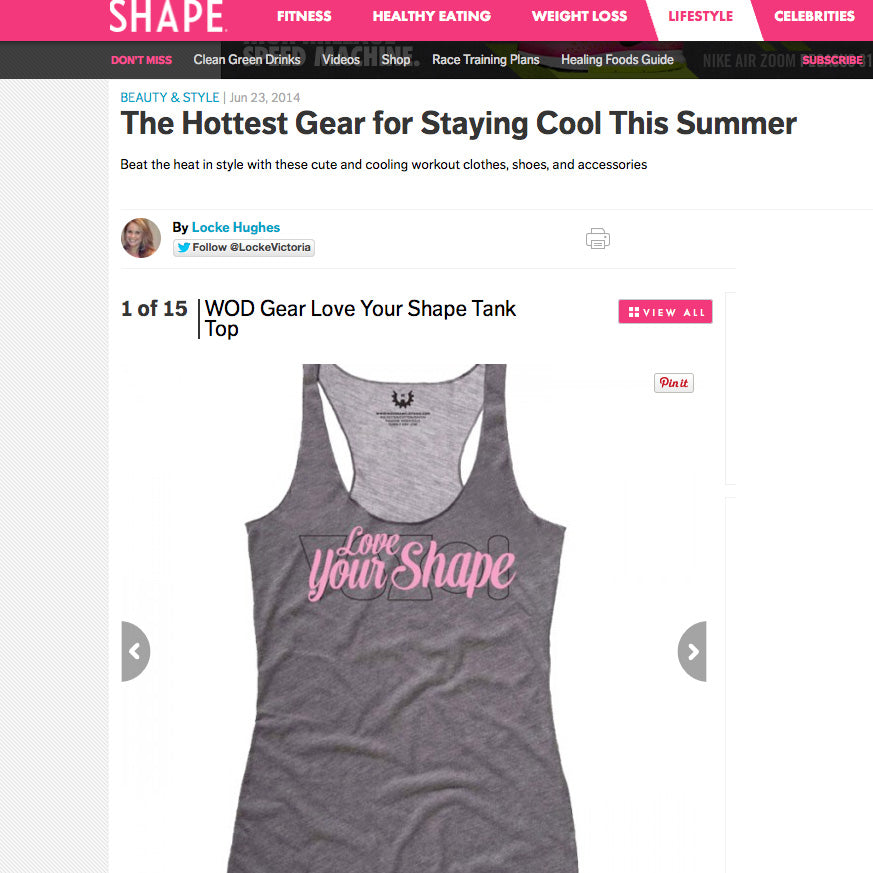Open the Fitness menu
The image size is (873, 873).
tap(304, 16)
